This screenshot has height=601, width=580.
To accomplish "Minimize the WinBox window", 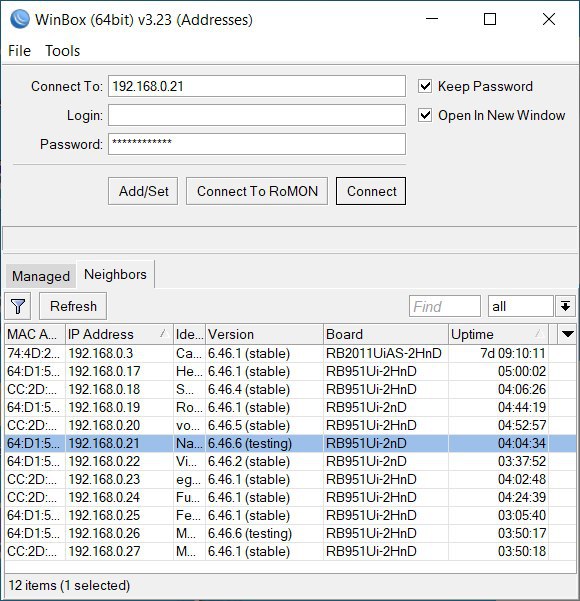I will coord(432,19).
